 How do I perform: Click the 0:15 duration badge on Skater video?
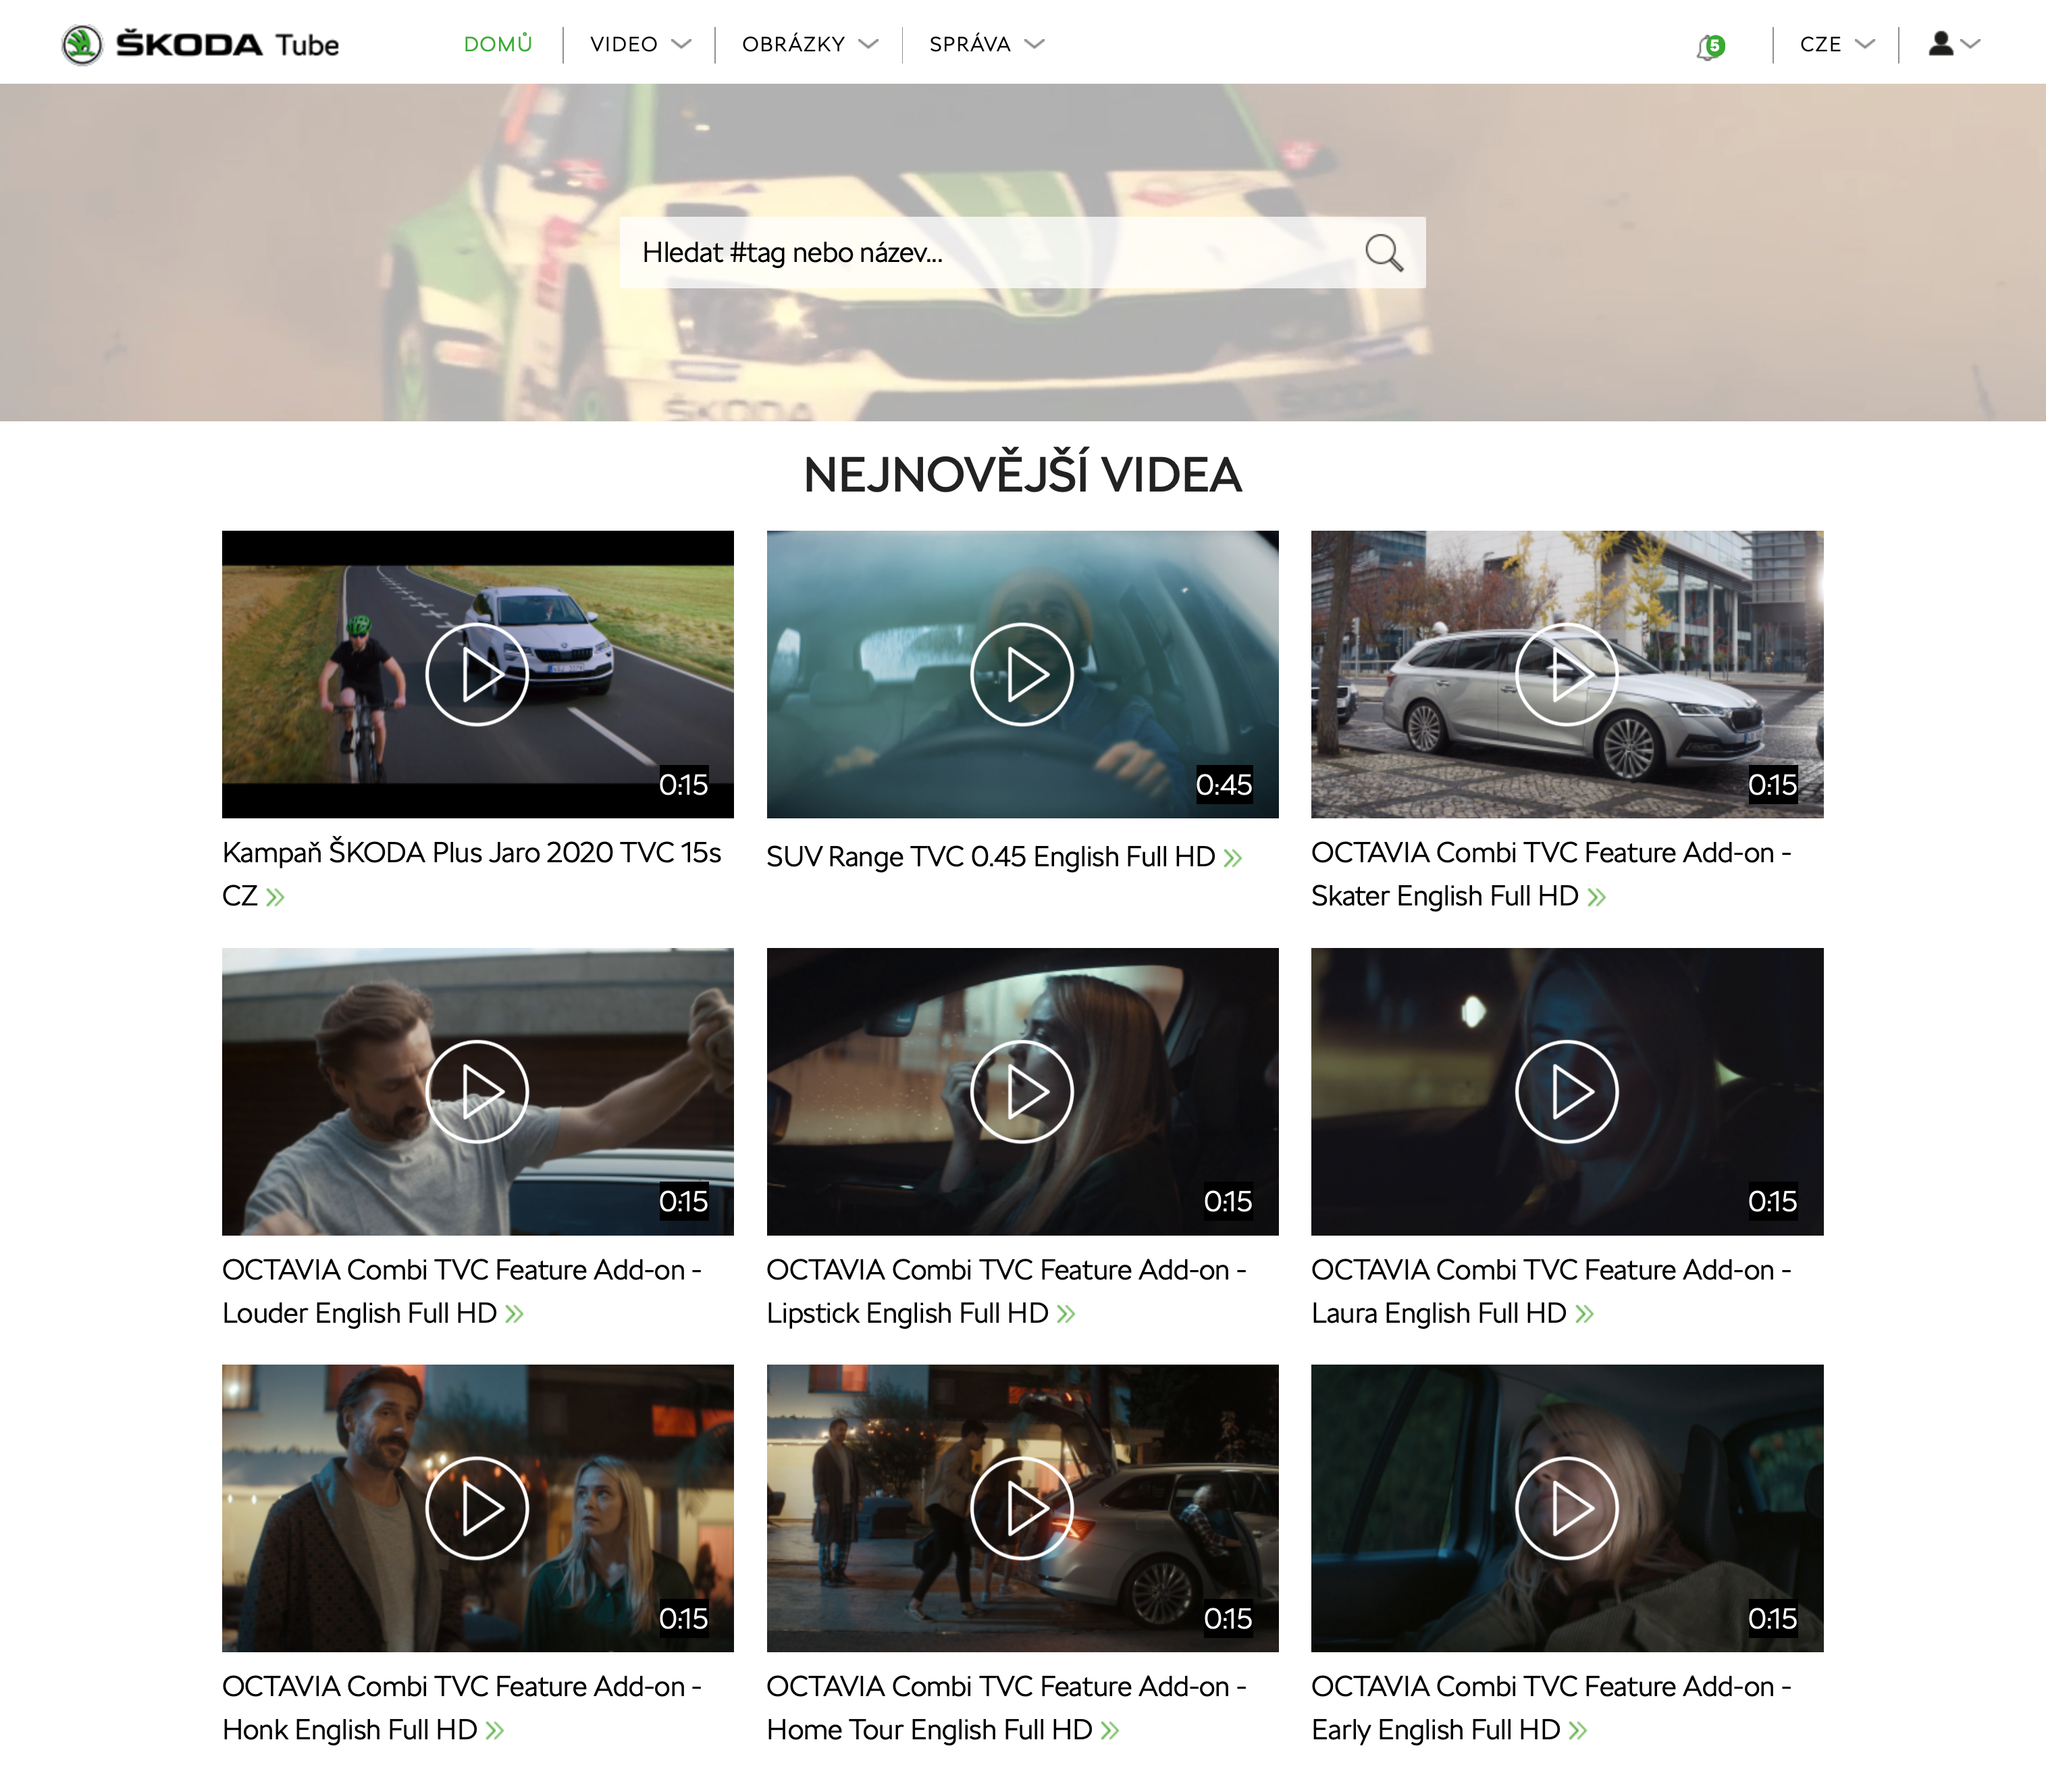click(x=1772, y=785)
